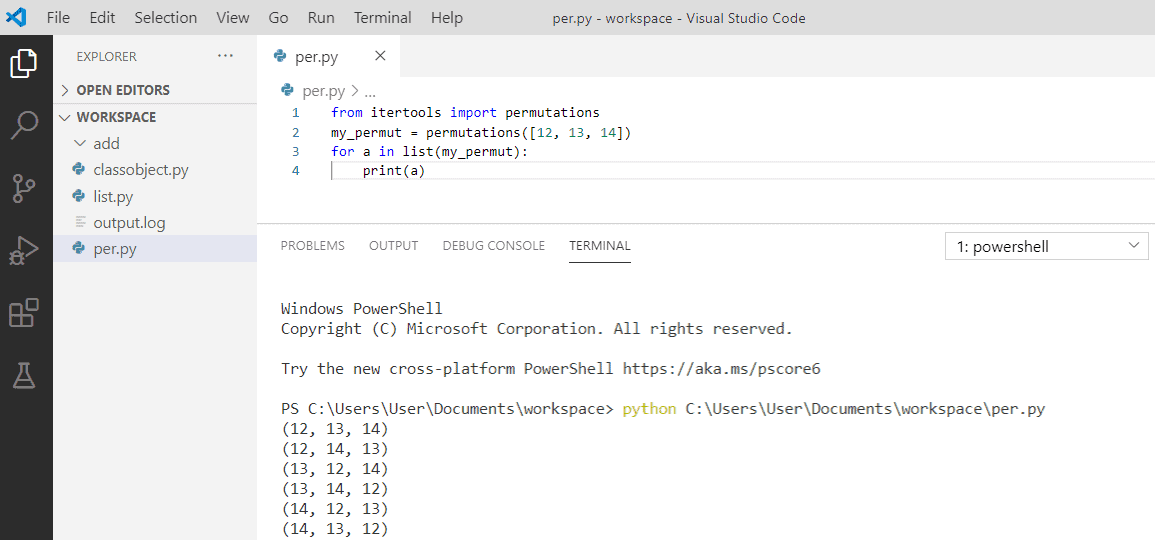The image size is (1155, 540).
Task: Open the Help menu
Action: click(447, 18)
